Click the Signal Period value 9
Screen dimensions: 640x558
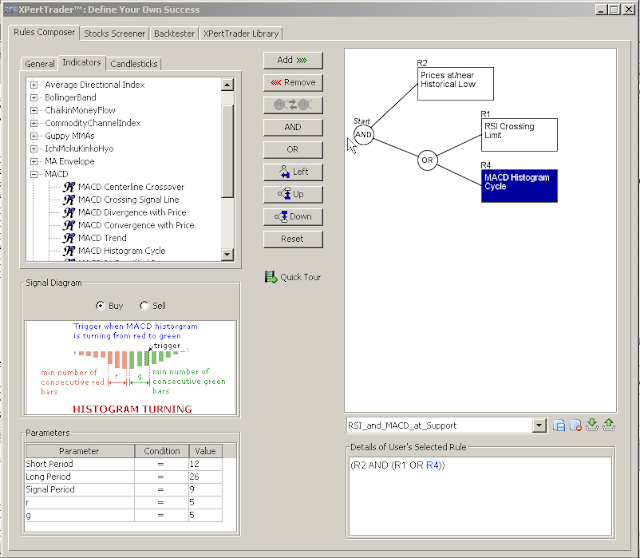click(x=205, y=489)
